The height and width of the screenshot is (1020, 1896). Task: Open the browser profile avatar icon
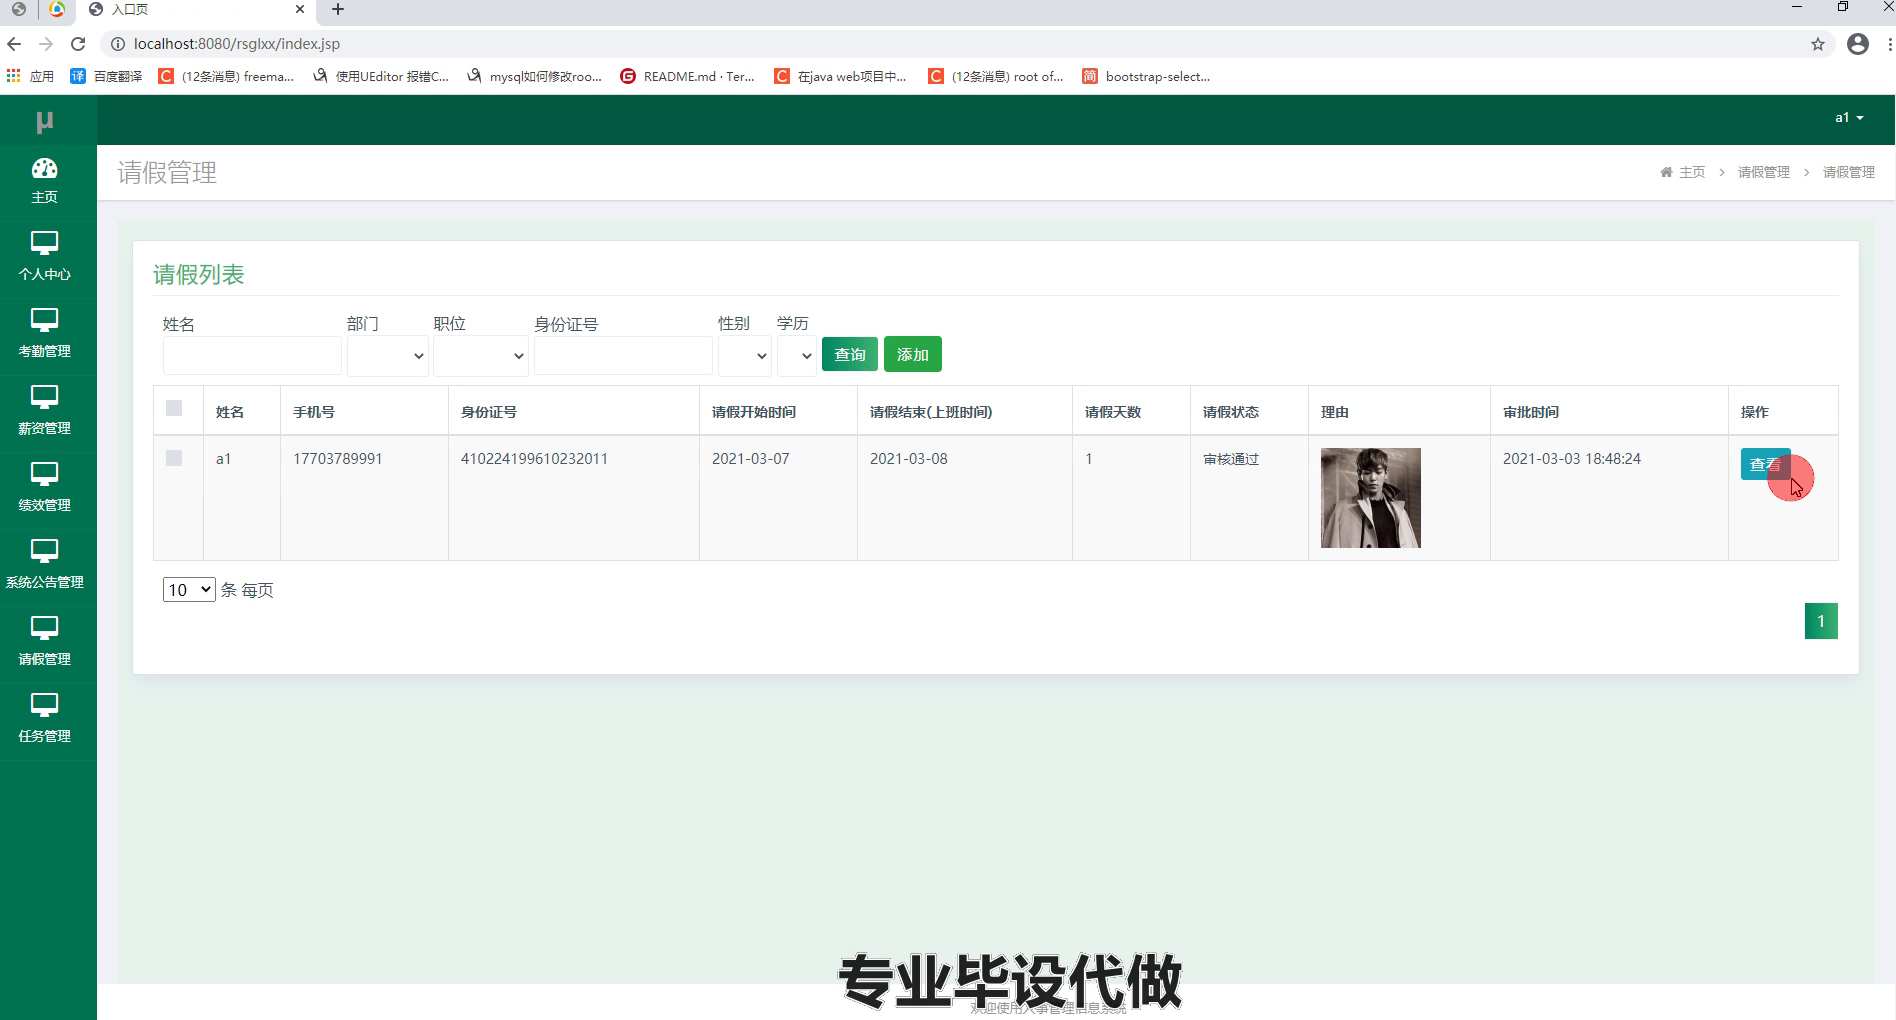[x=1858, y=44]
